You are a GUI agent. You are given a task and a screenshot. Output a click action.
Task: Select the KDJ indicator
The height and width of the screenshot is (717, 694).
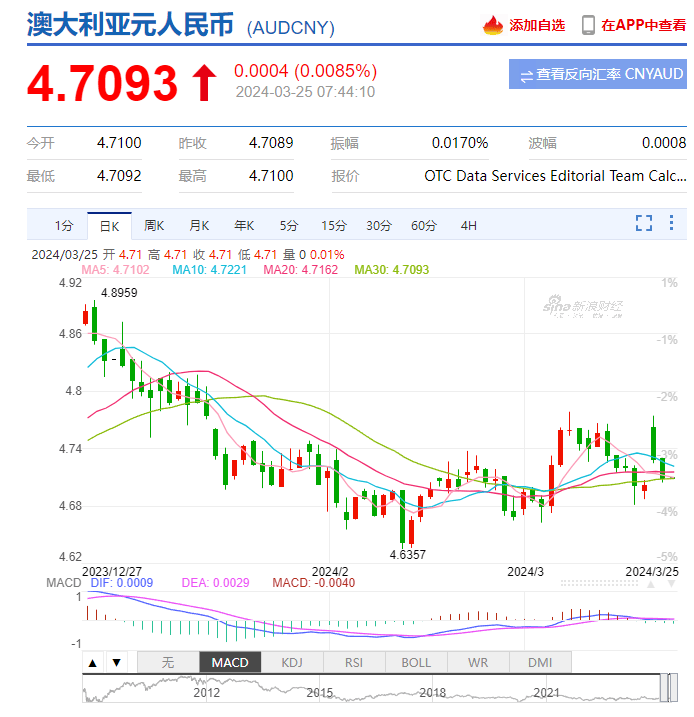pyautogui.click(x=292, y=662)
